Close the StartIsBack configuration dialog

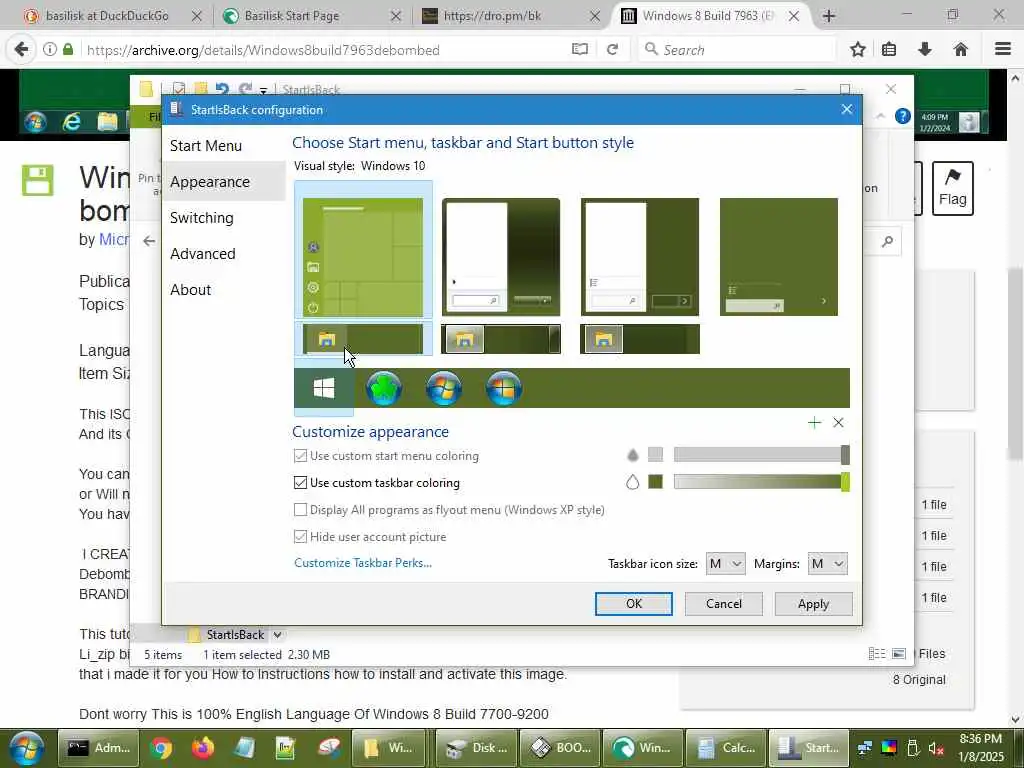[846, 109]
